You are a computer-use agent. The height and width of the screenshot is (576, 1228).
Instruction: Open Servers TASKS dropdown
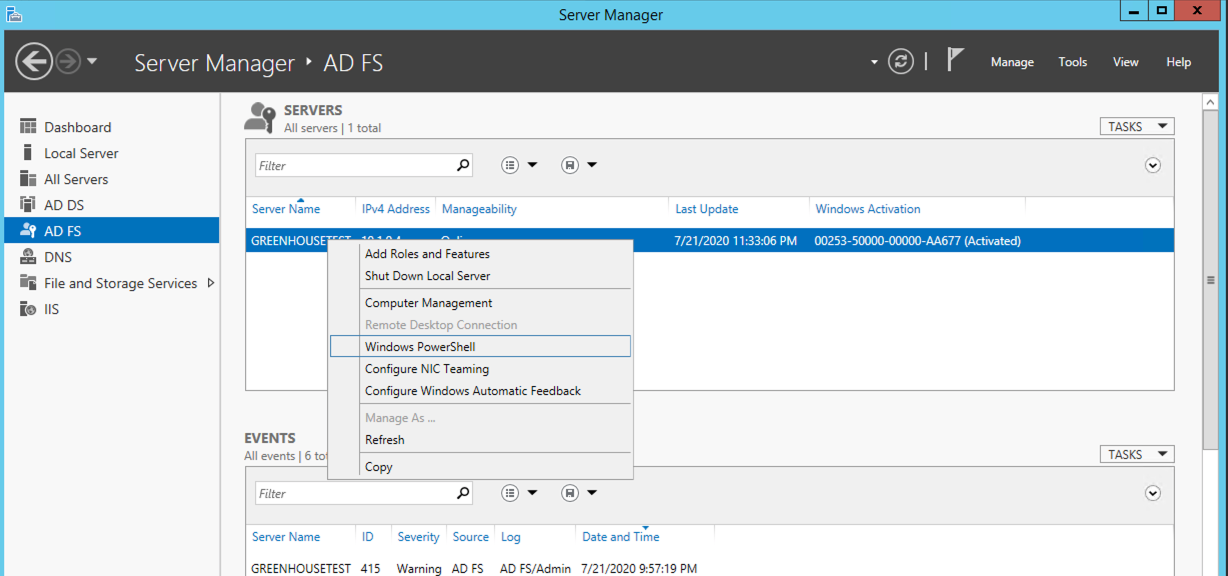(1136, 127)
